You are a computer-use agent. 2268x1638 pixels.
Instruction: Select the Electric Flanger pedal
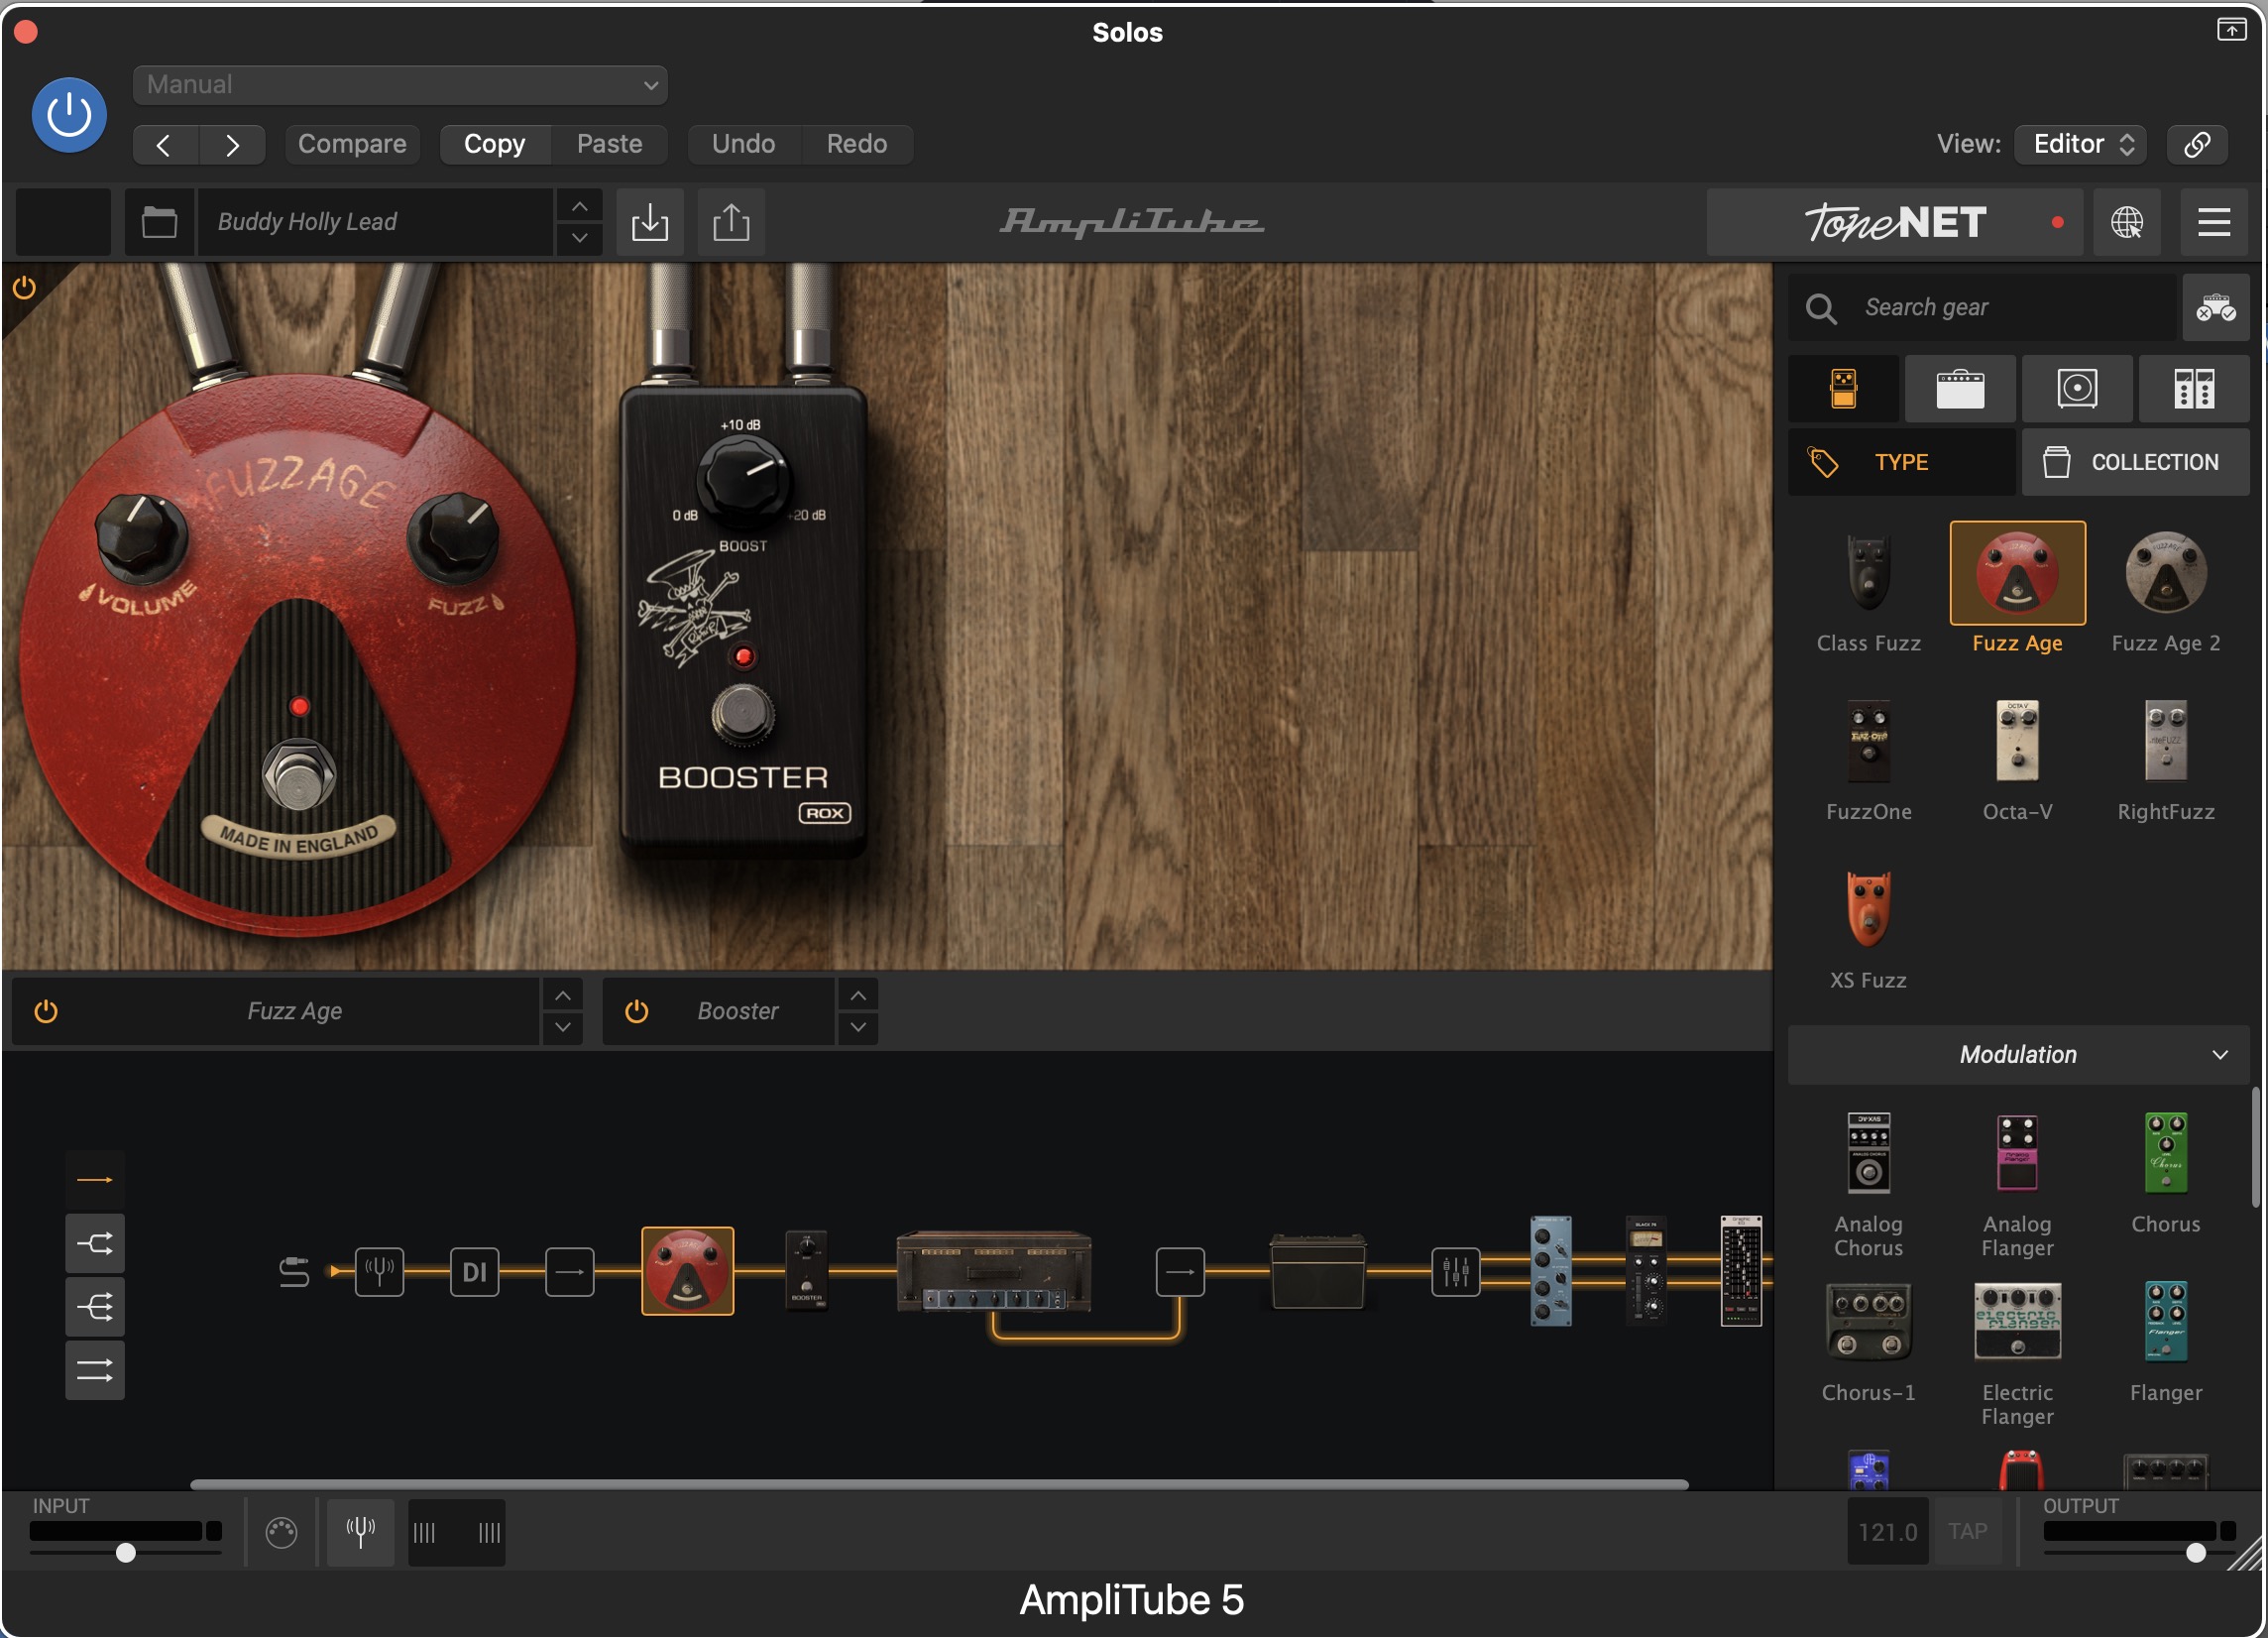click(x=2017, y=1354)
